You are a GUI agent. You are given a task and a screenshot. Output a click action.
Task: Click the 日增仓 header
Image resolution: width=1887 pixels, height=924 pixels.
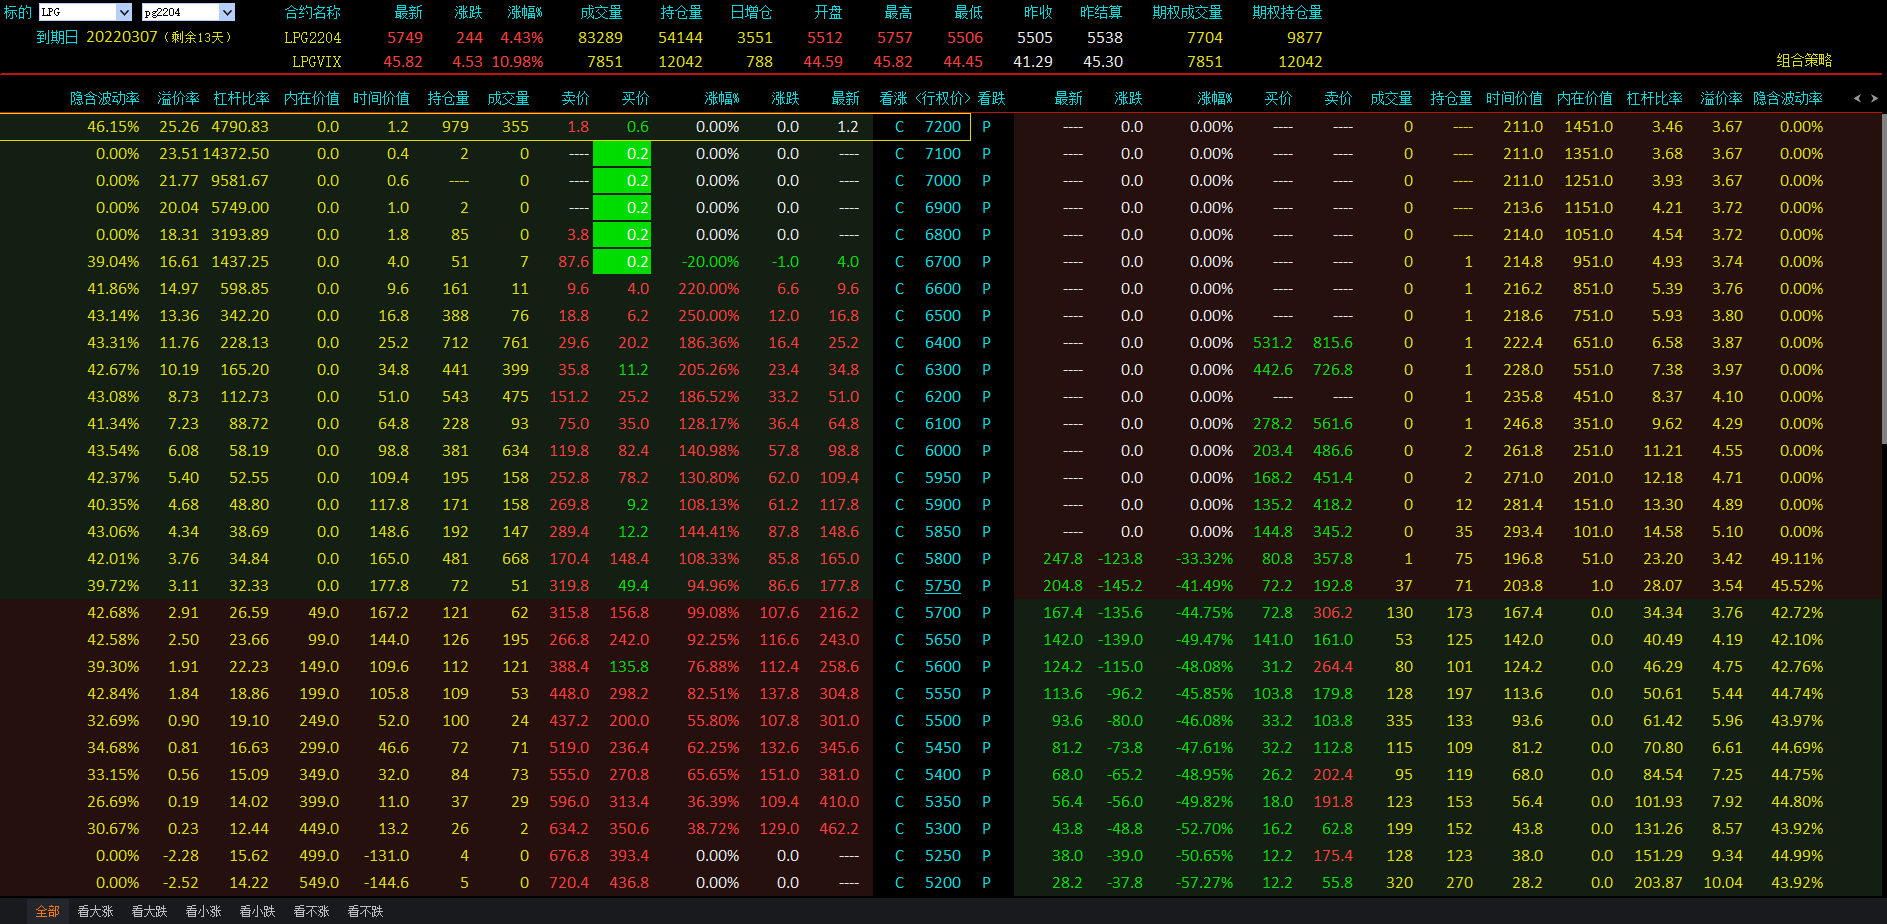coord(751,12)
